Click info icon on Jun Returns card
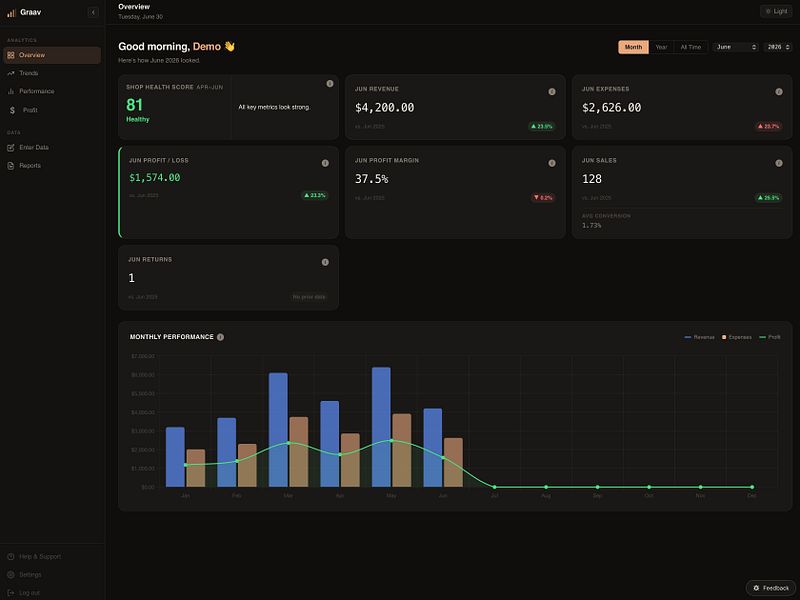 click(x=325, y=262)
